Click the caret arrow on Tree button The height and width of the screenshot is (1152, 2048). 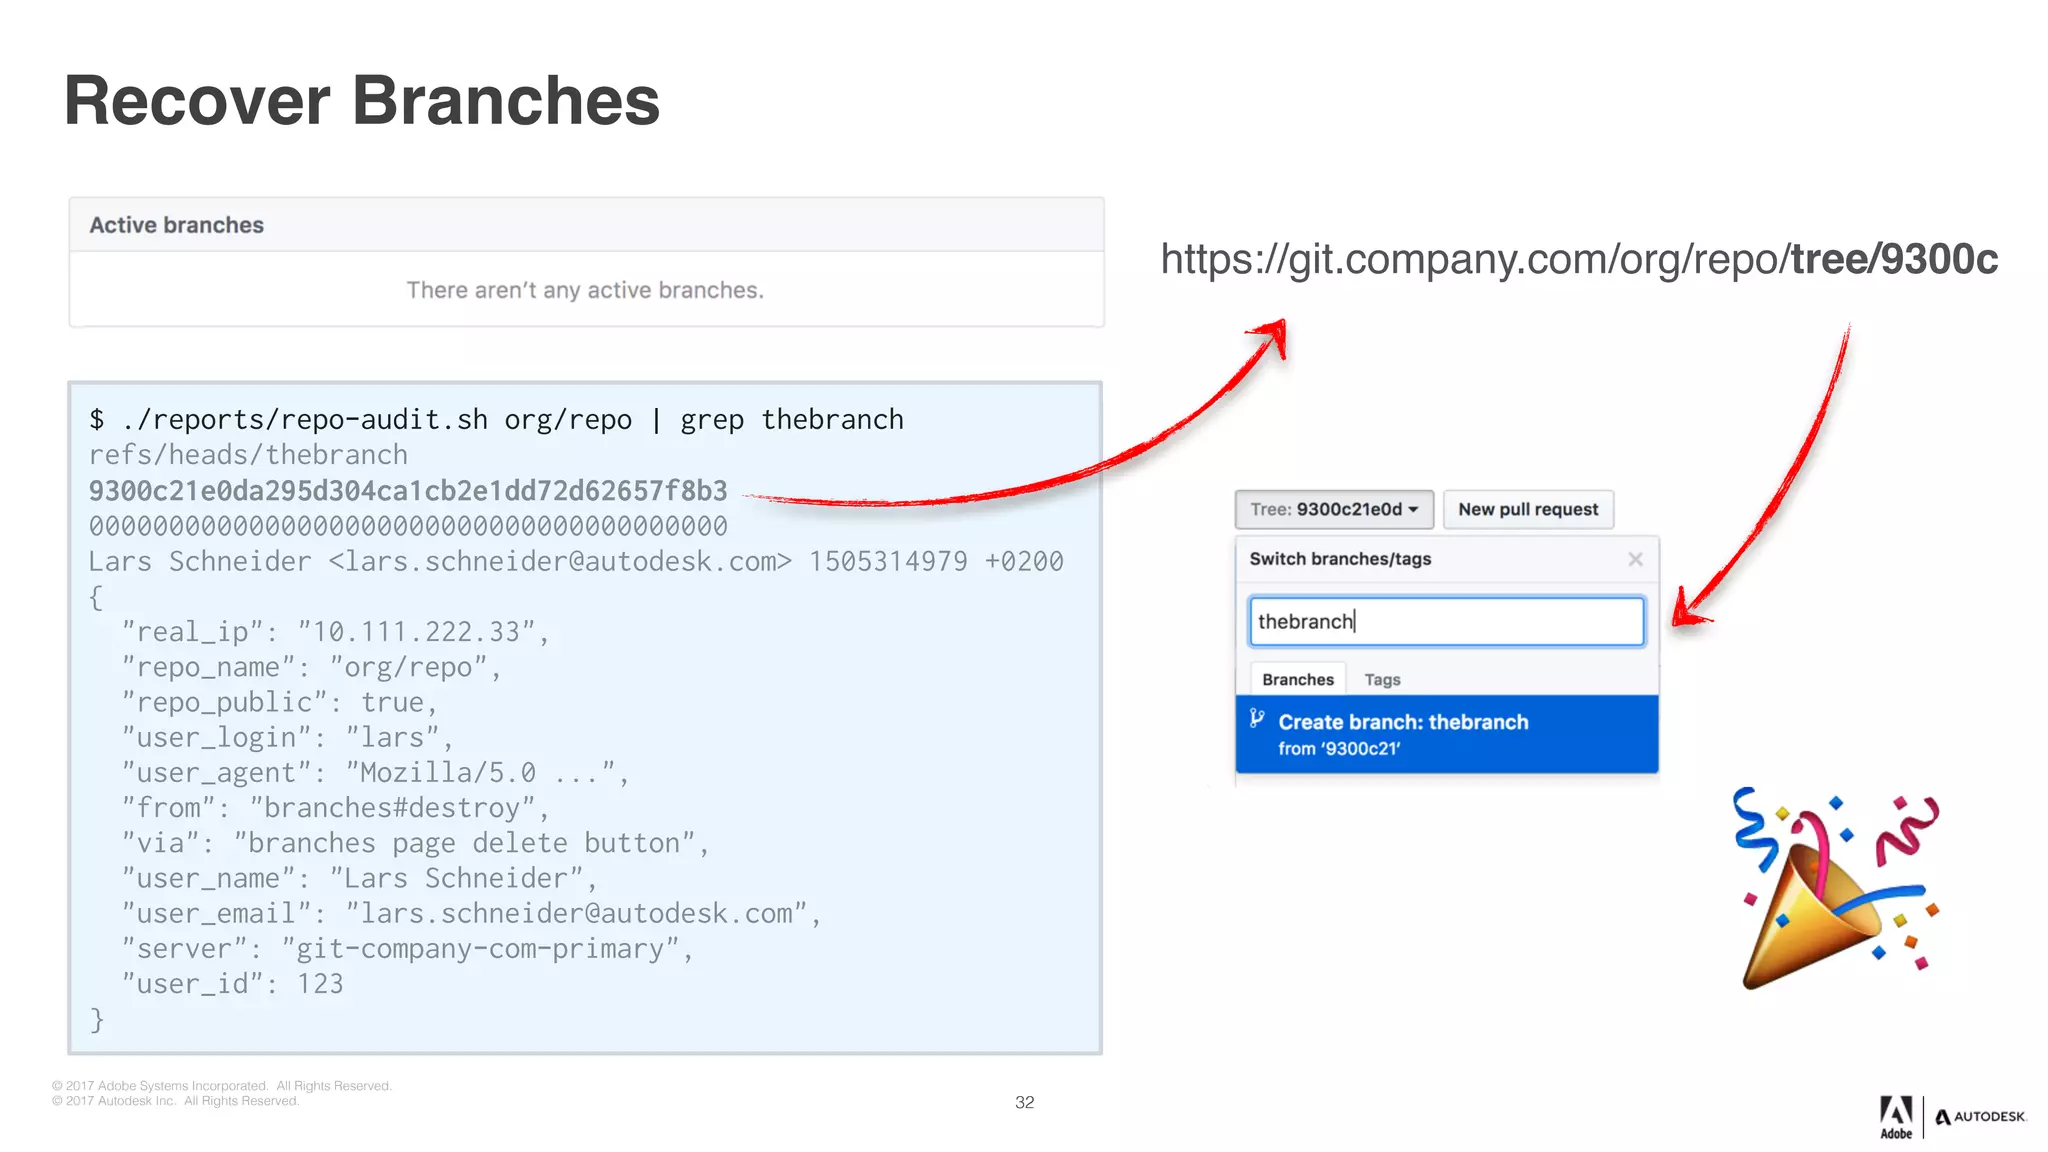click(1414, 509)
